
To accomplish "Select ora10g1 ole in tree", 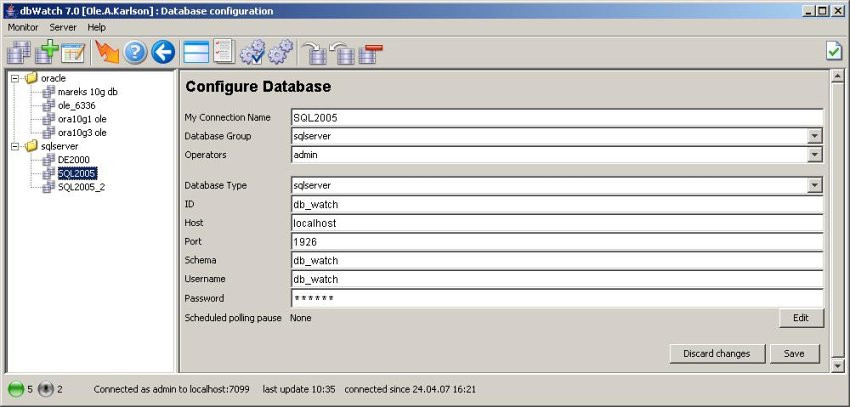I will [x=82, y=119].
